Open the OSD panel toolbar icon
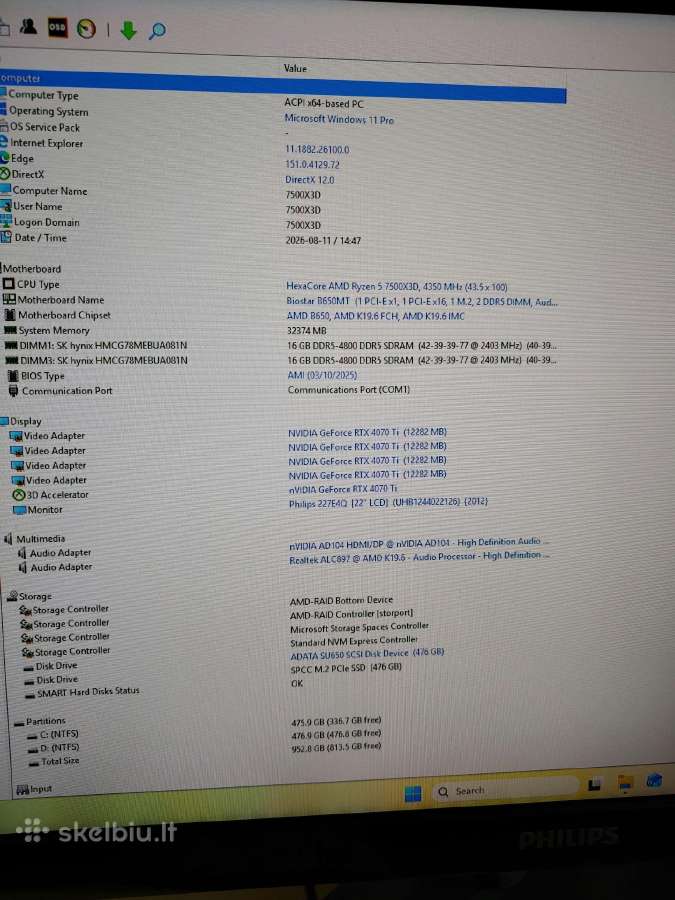The width and height of the screenshot is (675, 900). (x=57, y=27)
